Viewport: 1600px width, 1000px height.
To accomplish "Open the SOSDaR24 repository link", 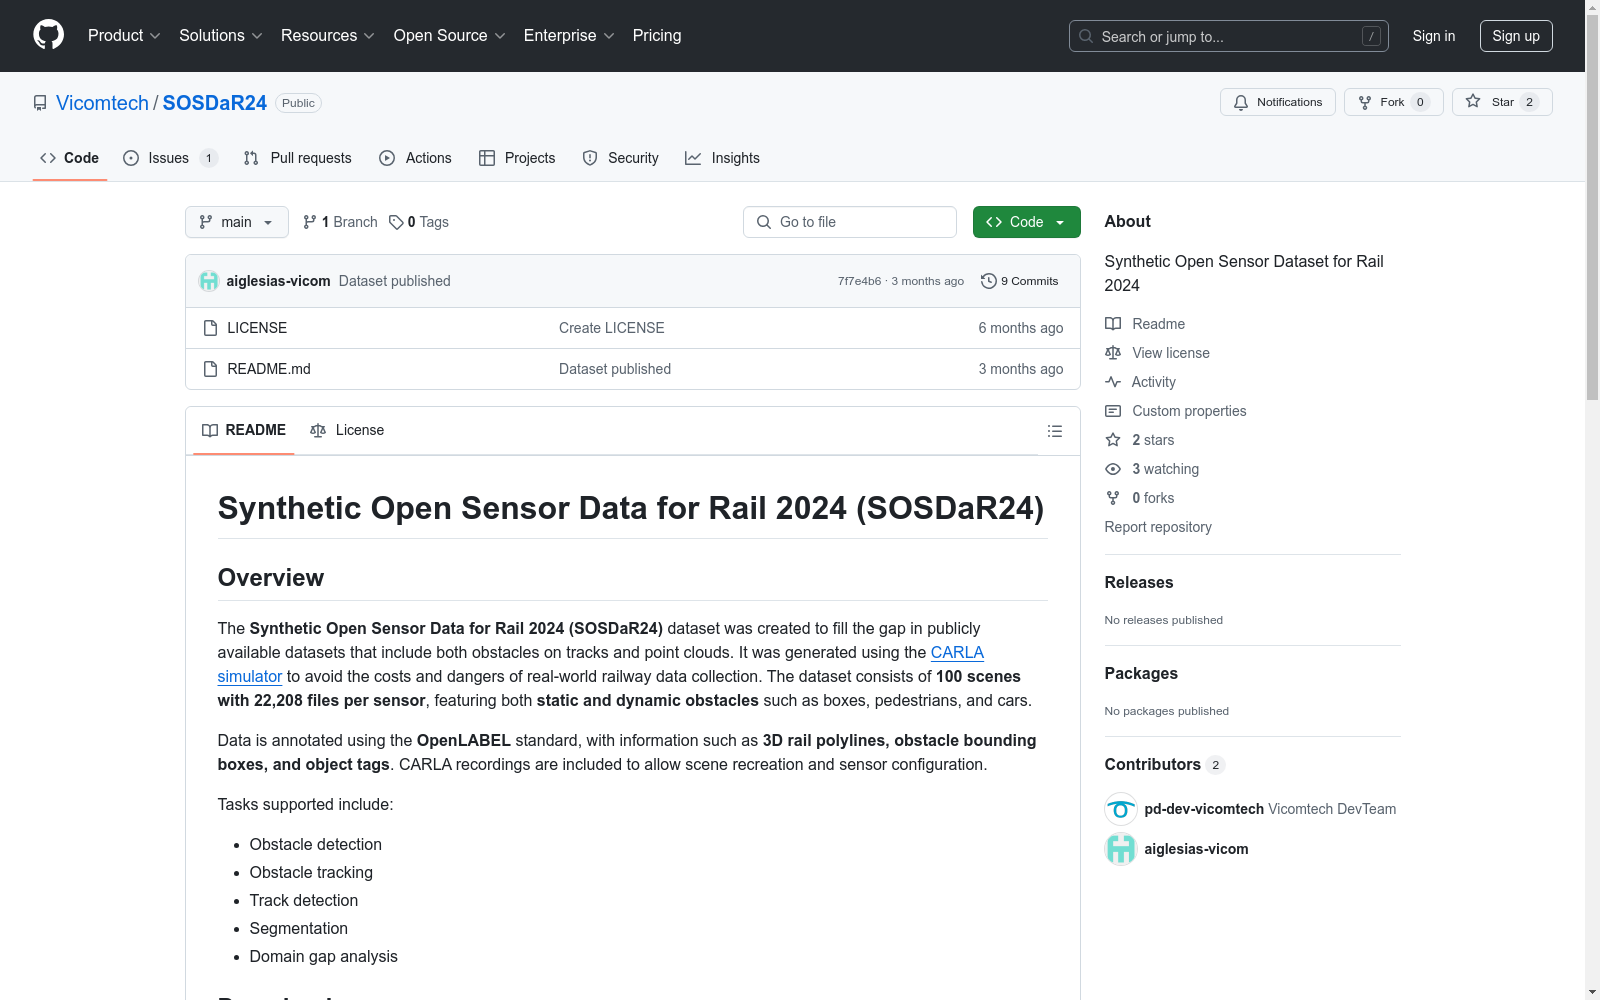I will click(x=215, y=103).
